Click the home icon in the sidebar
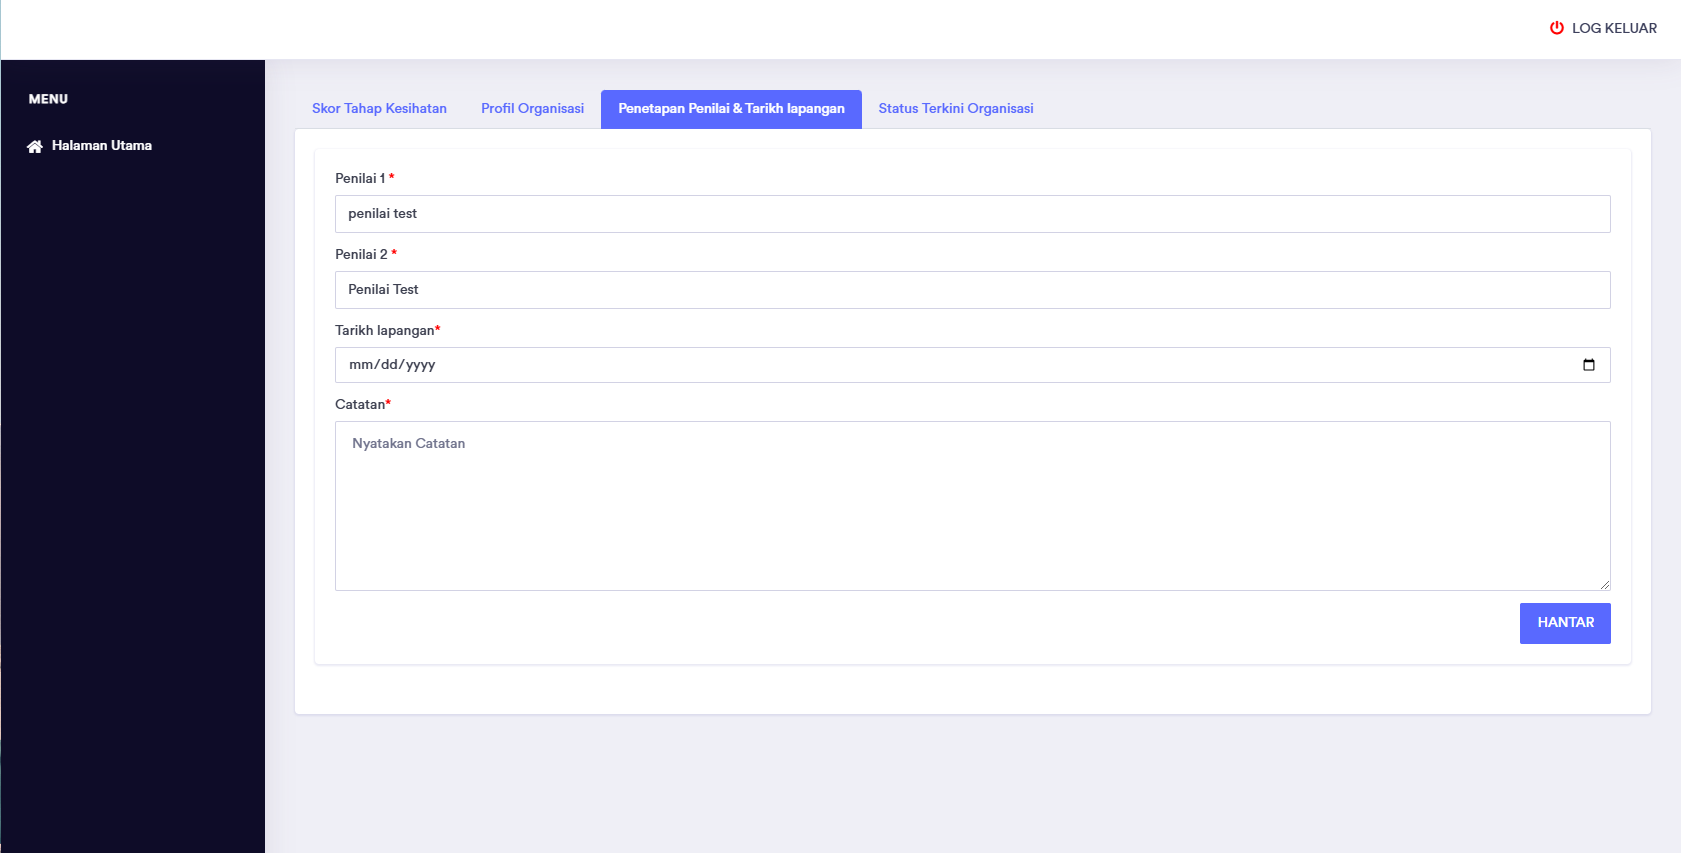This screenshot has width=1681, height=853. click(35, 146)
